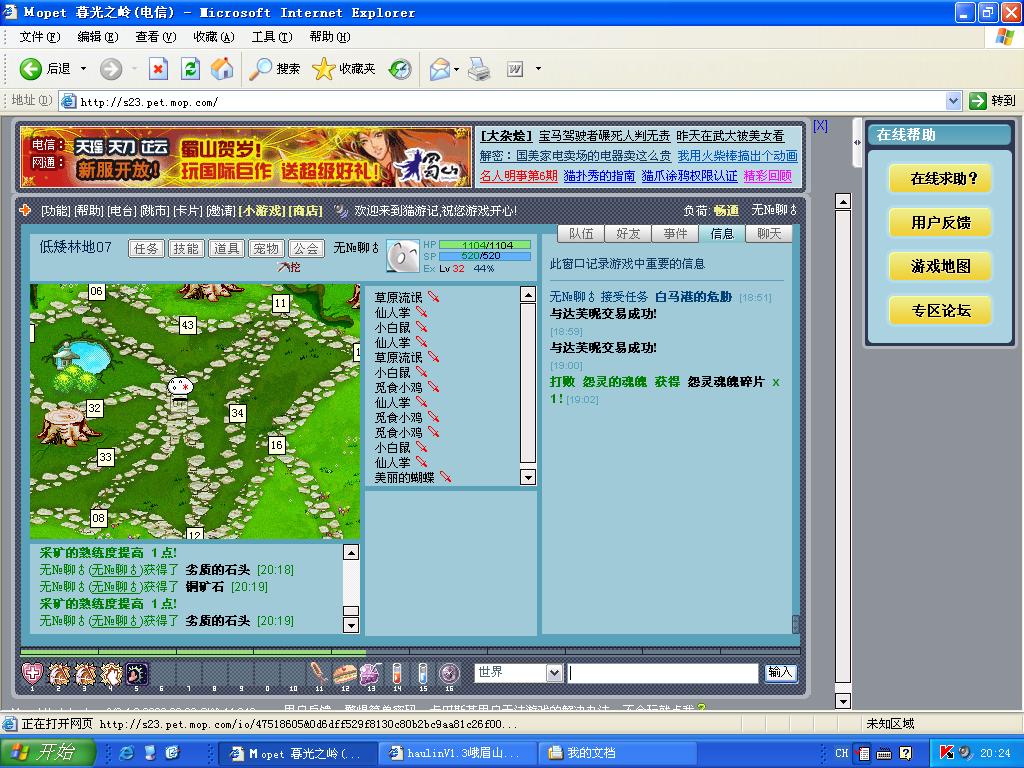Open the 公会 guild button

click(x=306, y=249)
